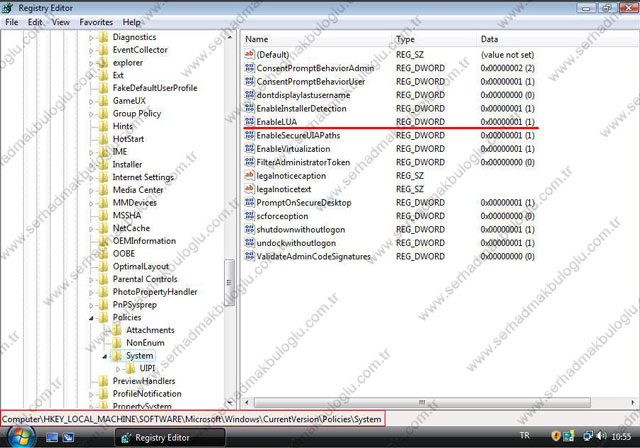This screenshot has height=448, width=640.
Task: Click the 10:55 taskbar clock
Action: pos(621,437)
